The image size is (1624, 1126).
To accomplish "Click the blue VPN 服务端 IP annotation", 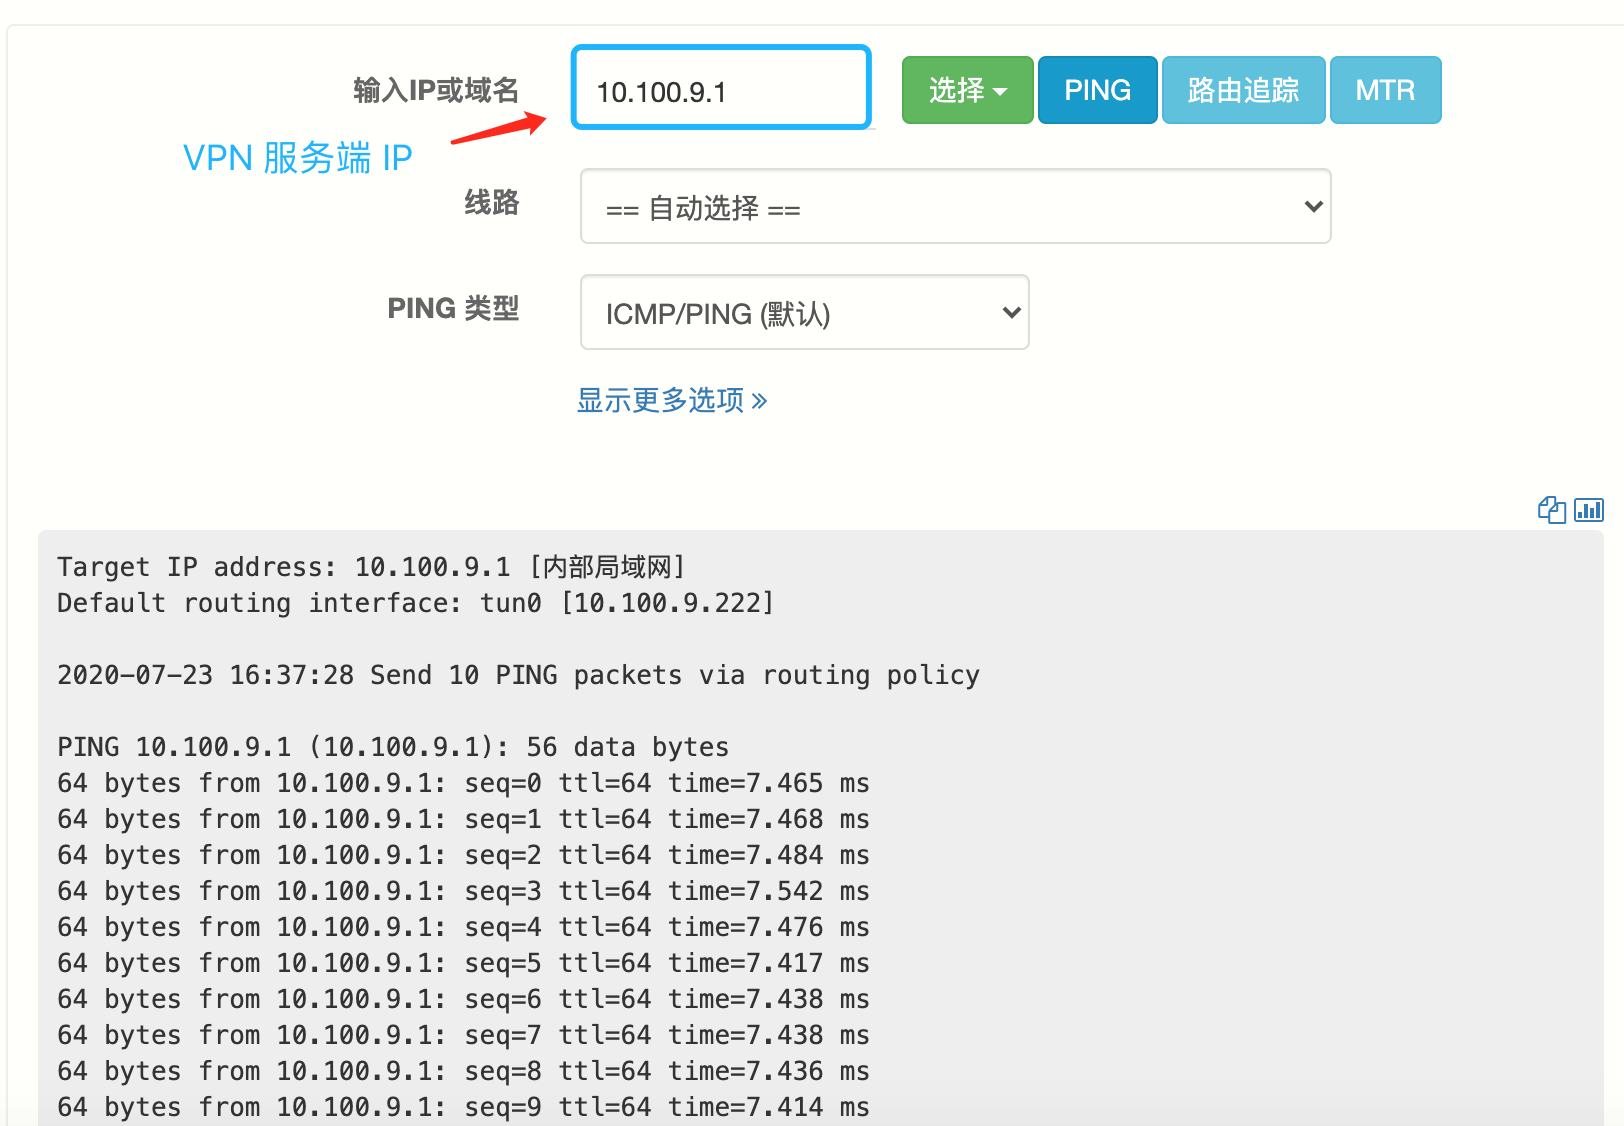I will pos(297,158).
